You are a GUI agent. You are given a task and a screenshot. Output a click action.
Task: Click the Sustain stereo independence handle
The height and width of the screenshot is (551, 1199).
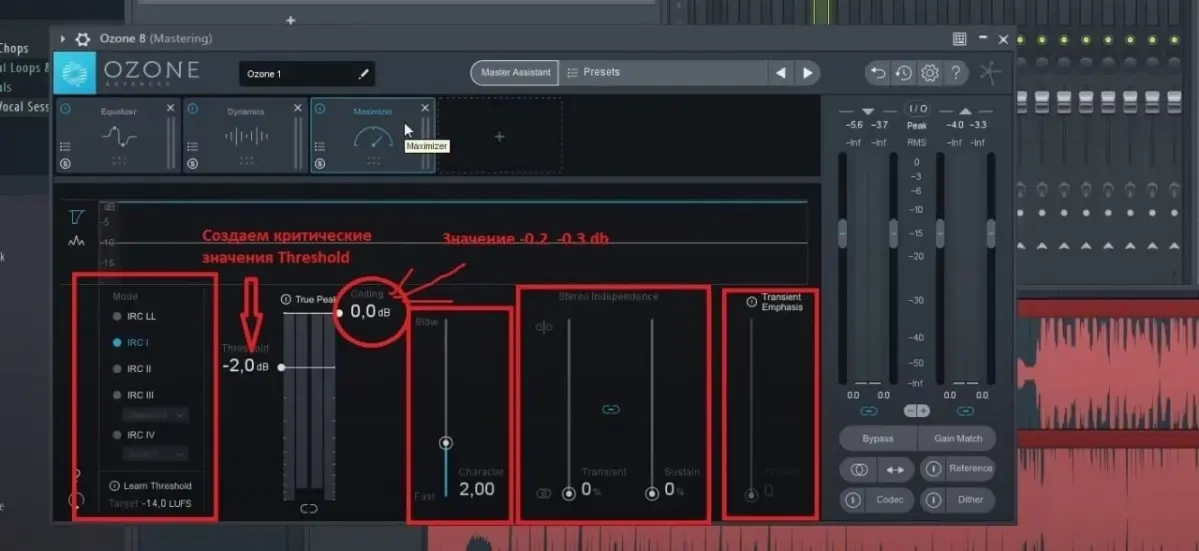(651, 494)
